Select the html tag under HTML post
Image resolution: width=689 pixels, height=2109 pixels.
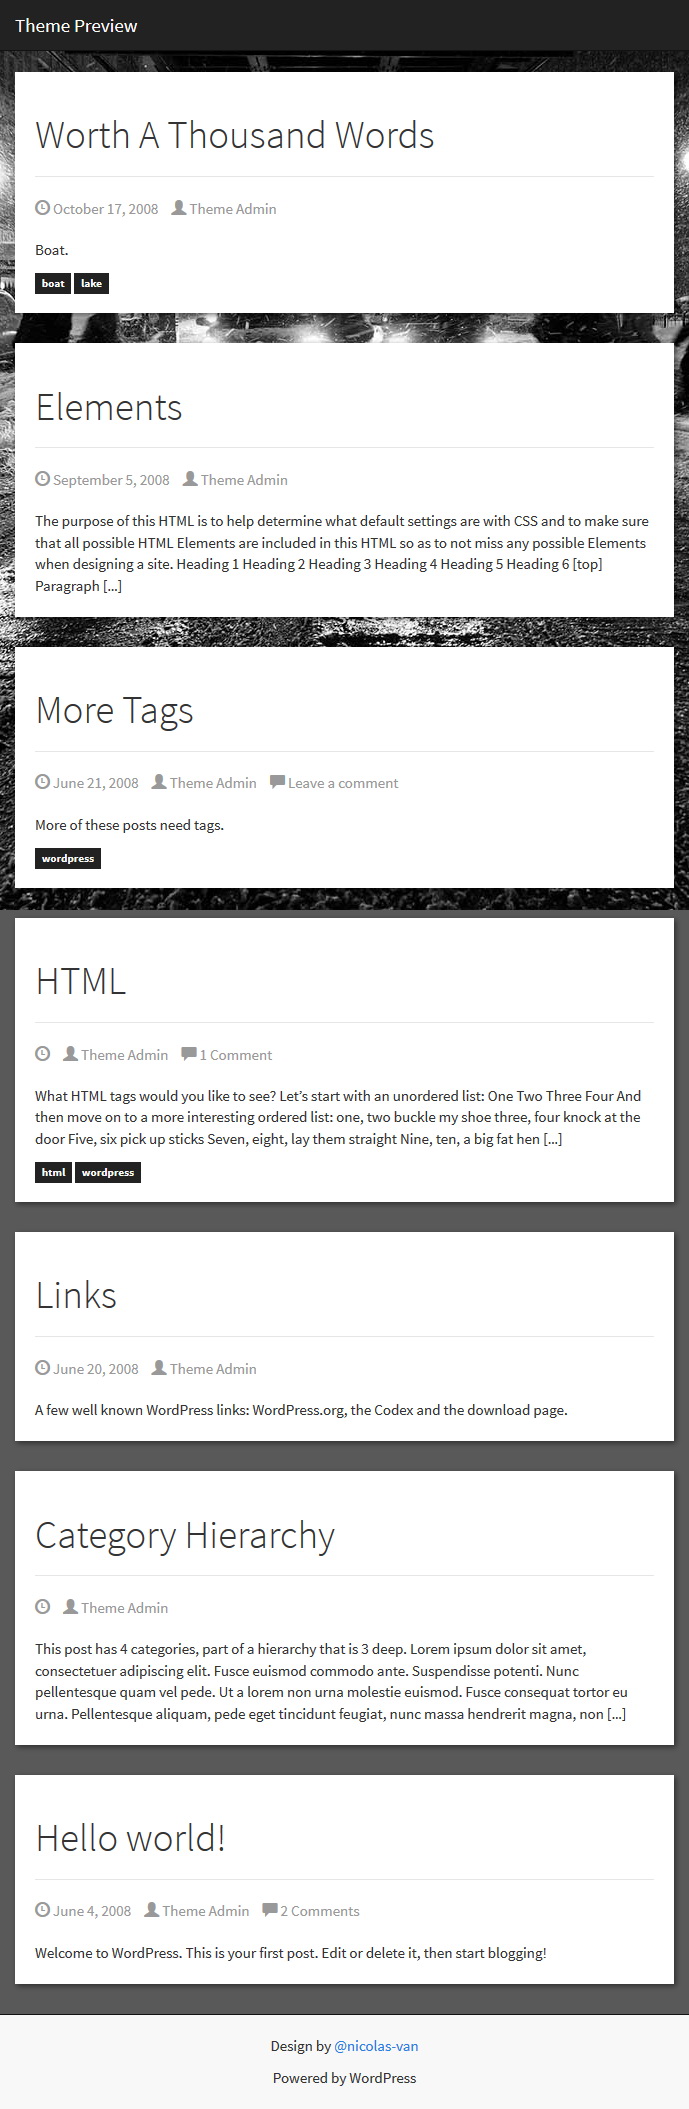pos(53,1172)
